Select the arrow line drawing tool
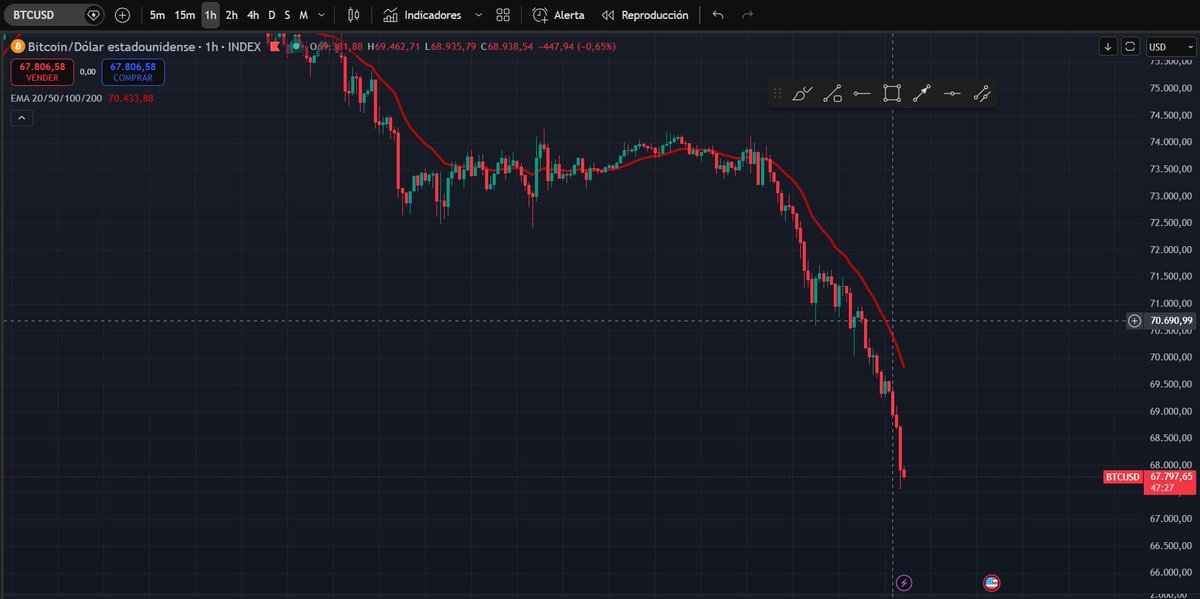The height and width of the screenshot is (599, 1200). coord(922,93)
